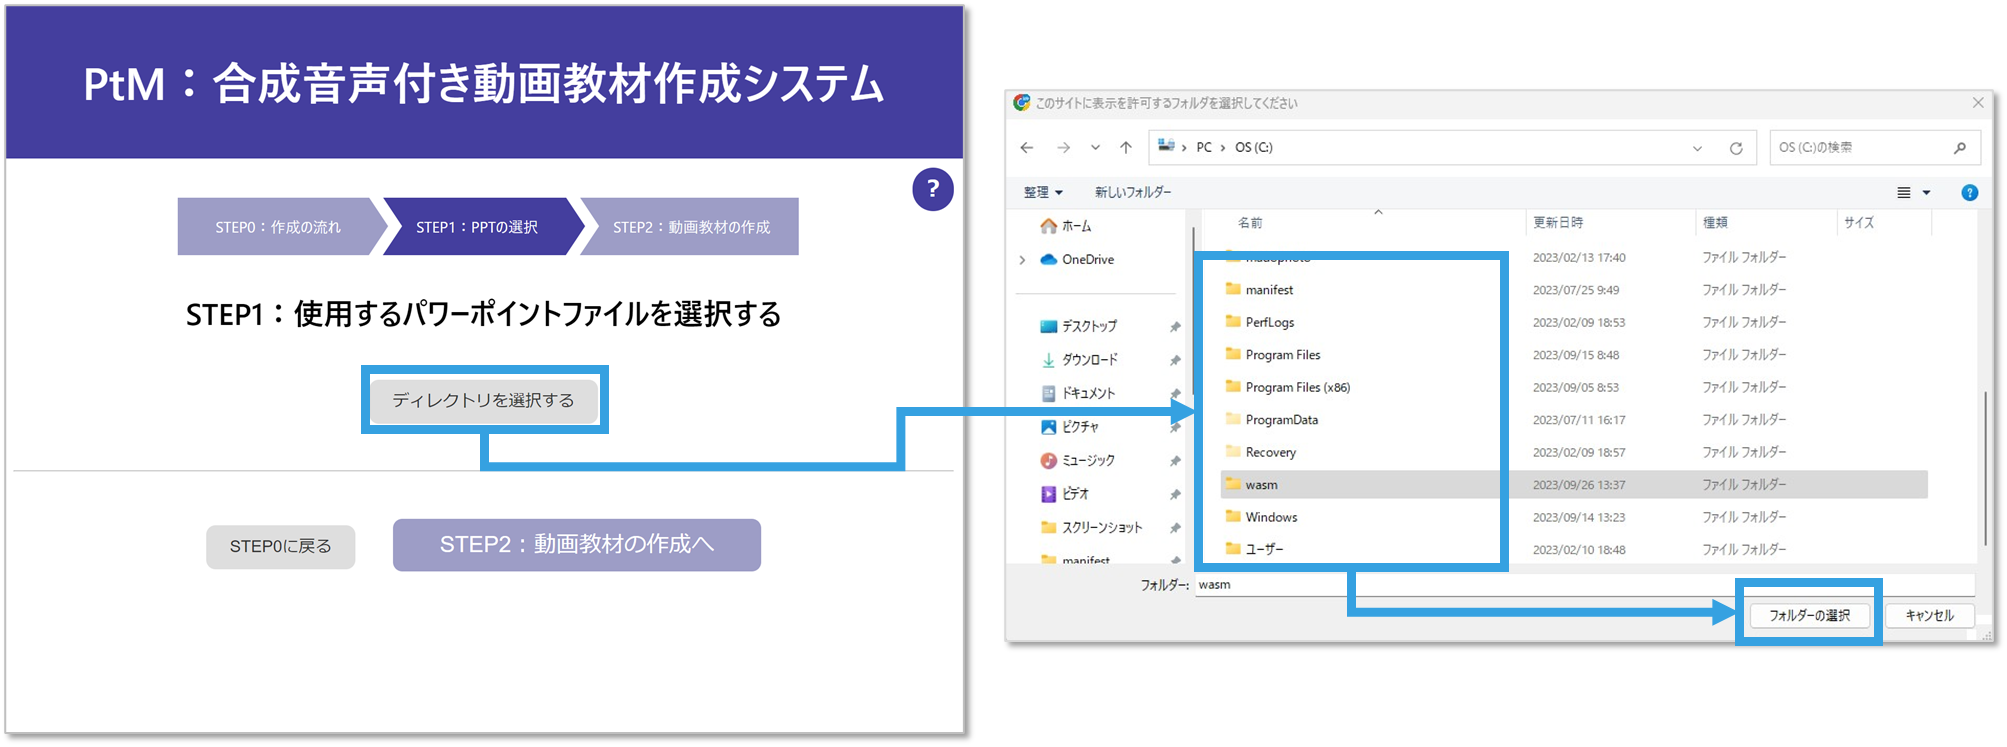Click search magnifier icon in OS (C:) search box

1959,148
